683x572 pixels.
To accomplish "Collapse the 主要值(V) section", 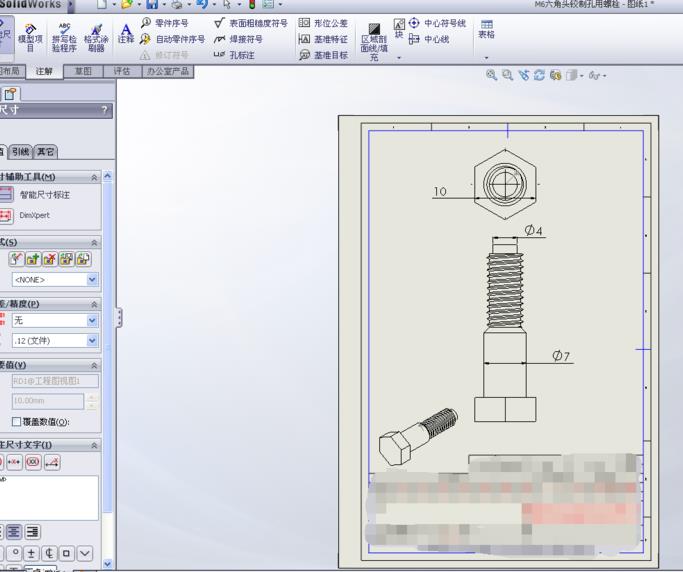I will [94, 366].
